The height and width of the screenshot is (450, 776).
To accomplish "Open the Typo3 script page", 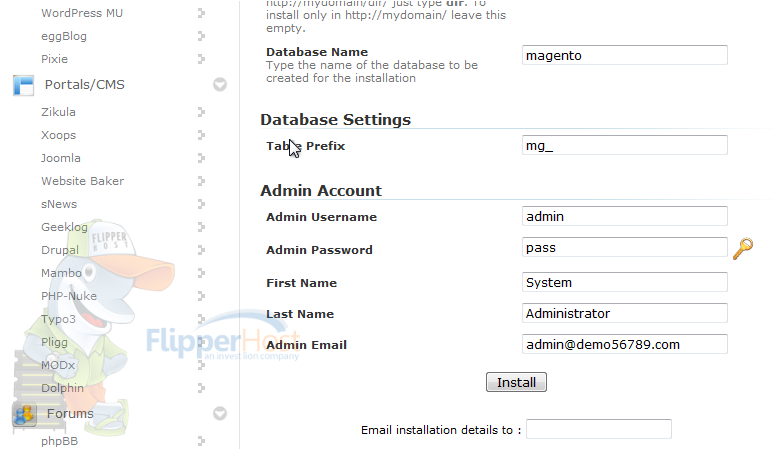I will 58,319.
